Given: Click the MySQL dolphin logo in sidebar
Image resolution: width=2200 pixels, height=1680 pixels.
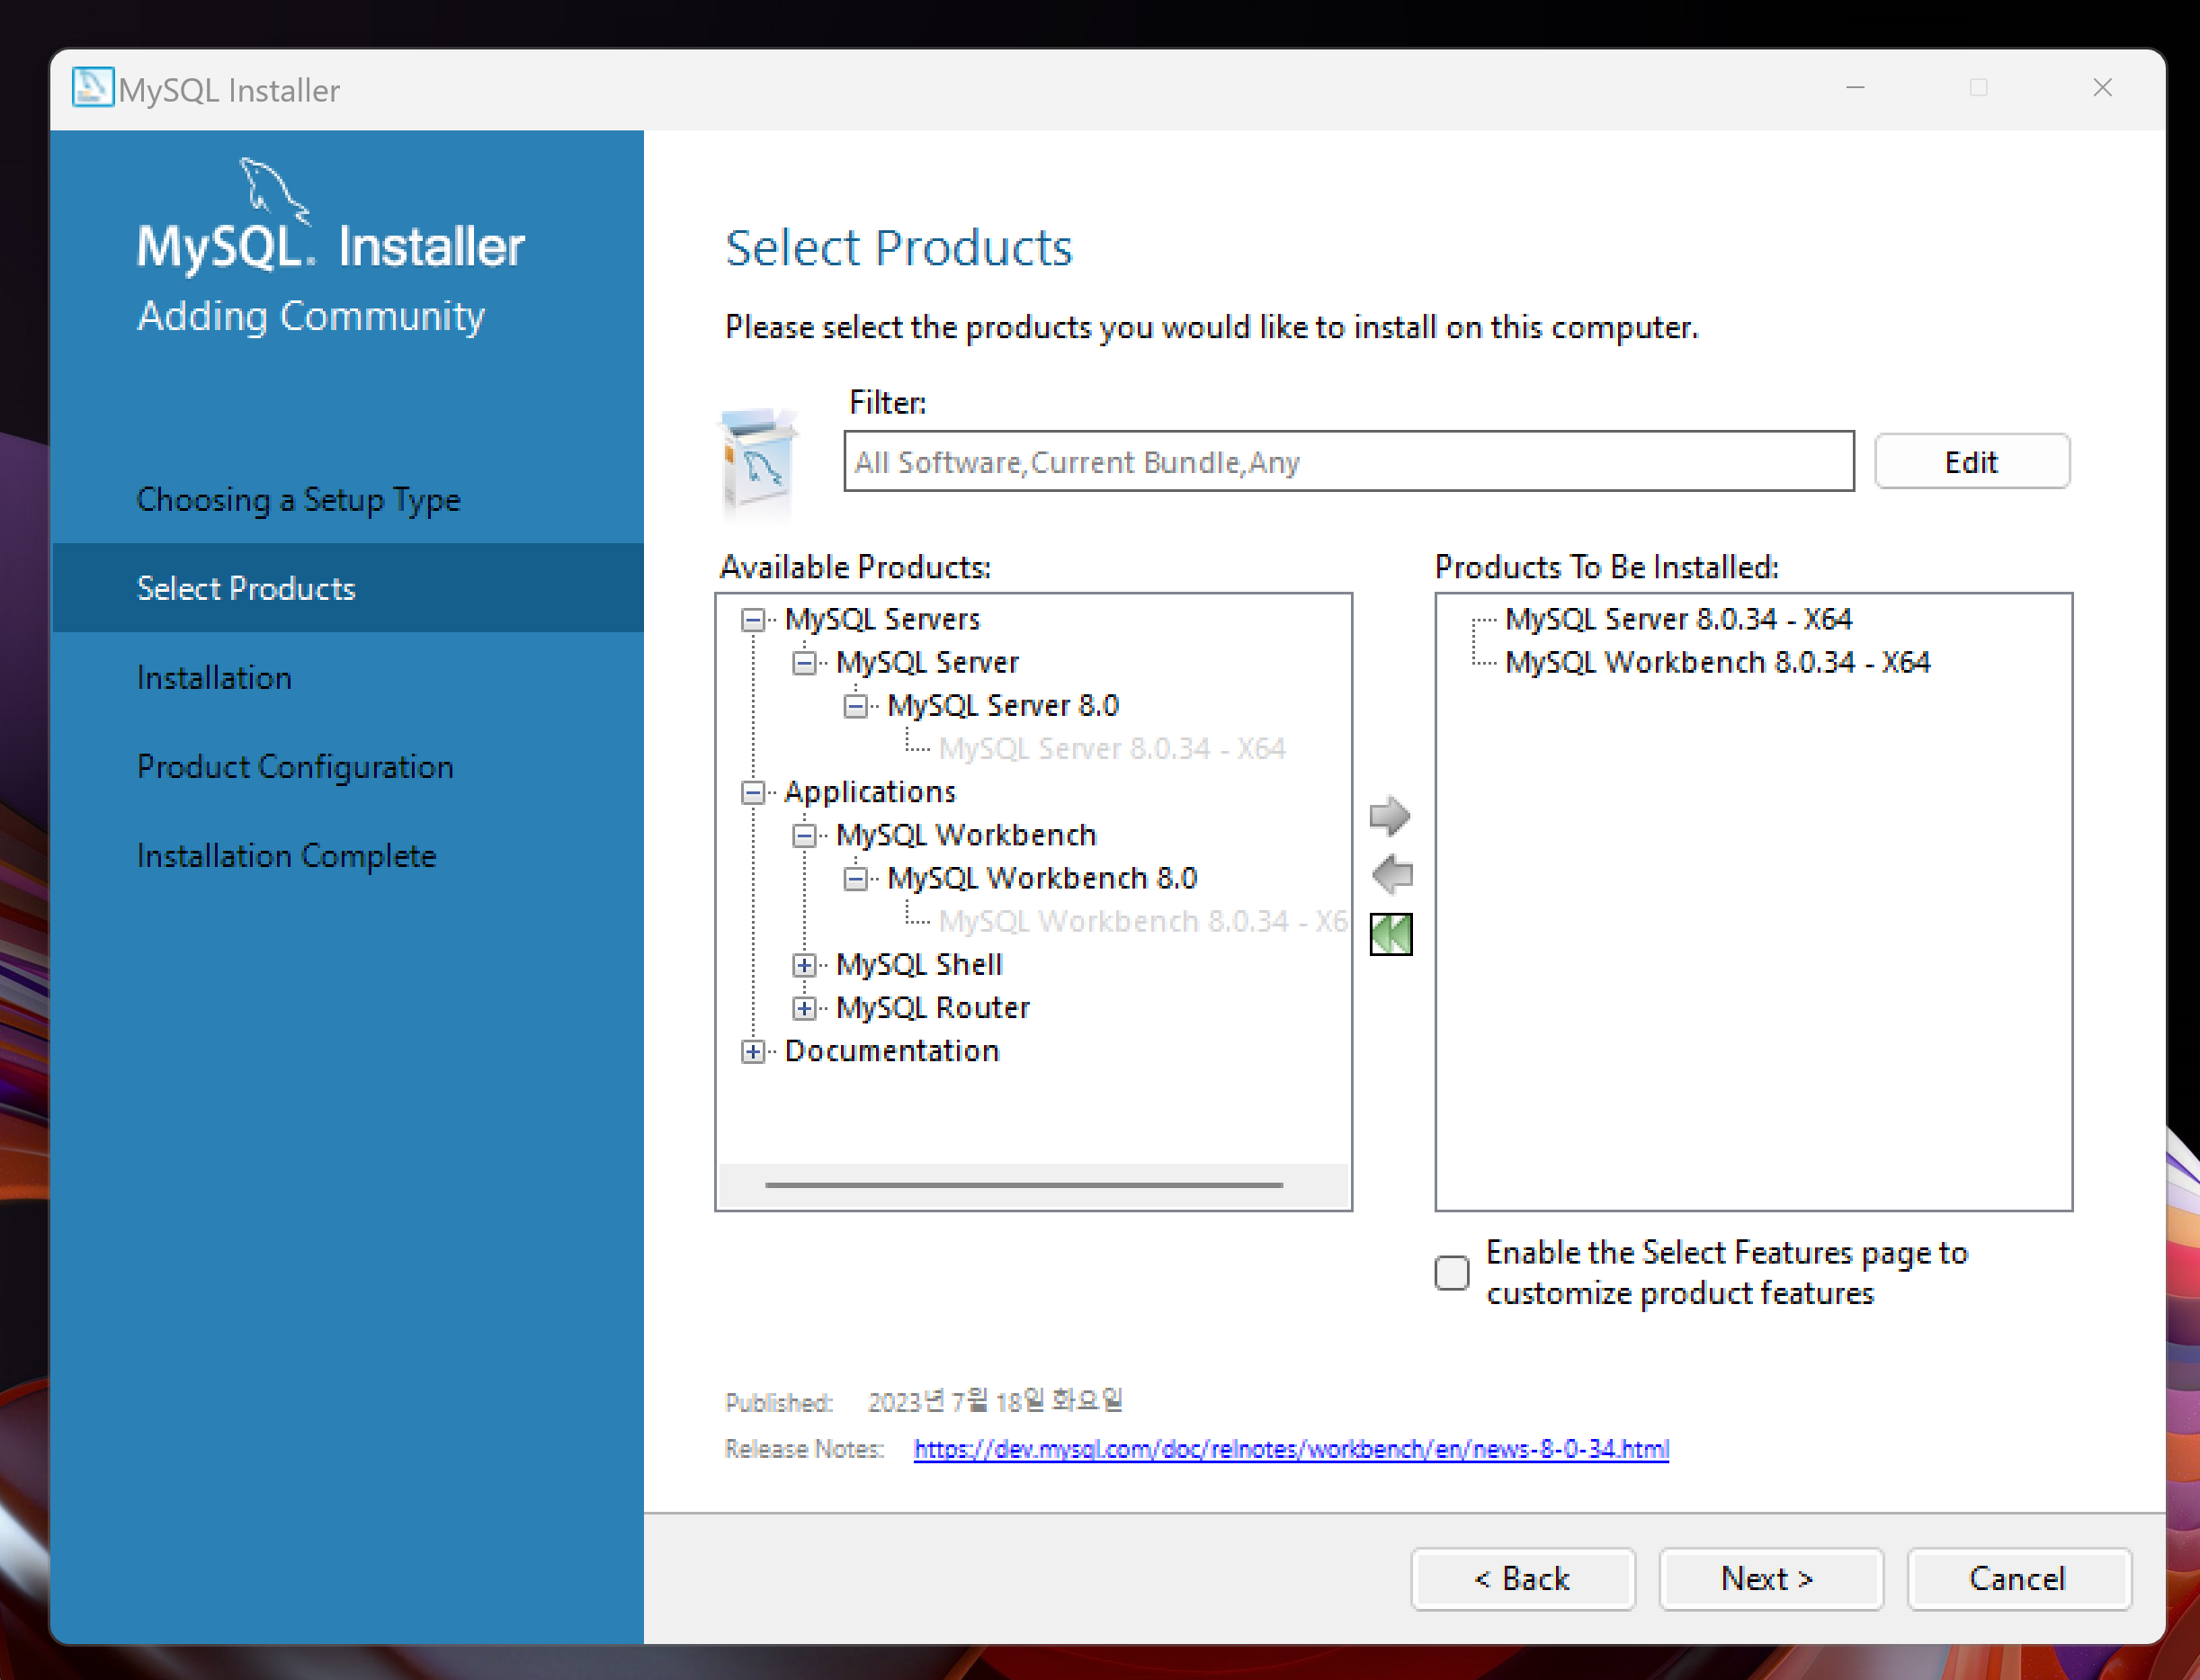Looking at the screenshot, I should [272, 189].
